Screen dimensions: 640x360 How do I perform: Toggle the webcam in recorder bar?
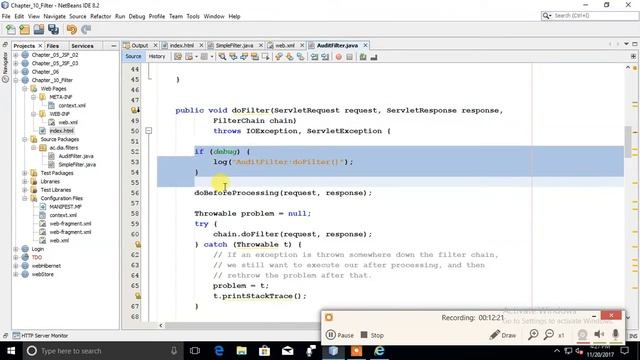pos(582,335)
